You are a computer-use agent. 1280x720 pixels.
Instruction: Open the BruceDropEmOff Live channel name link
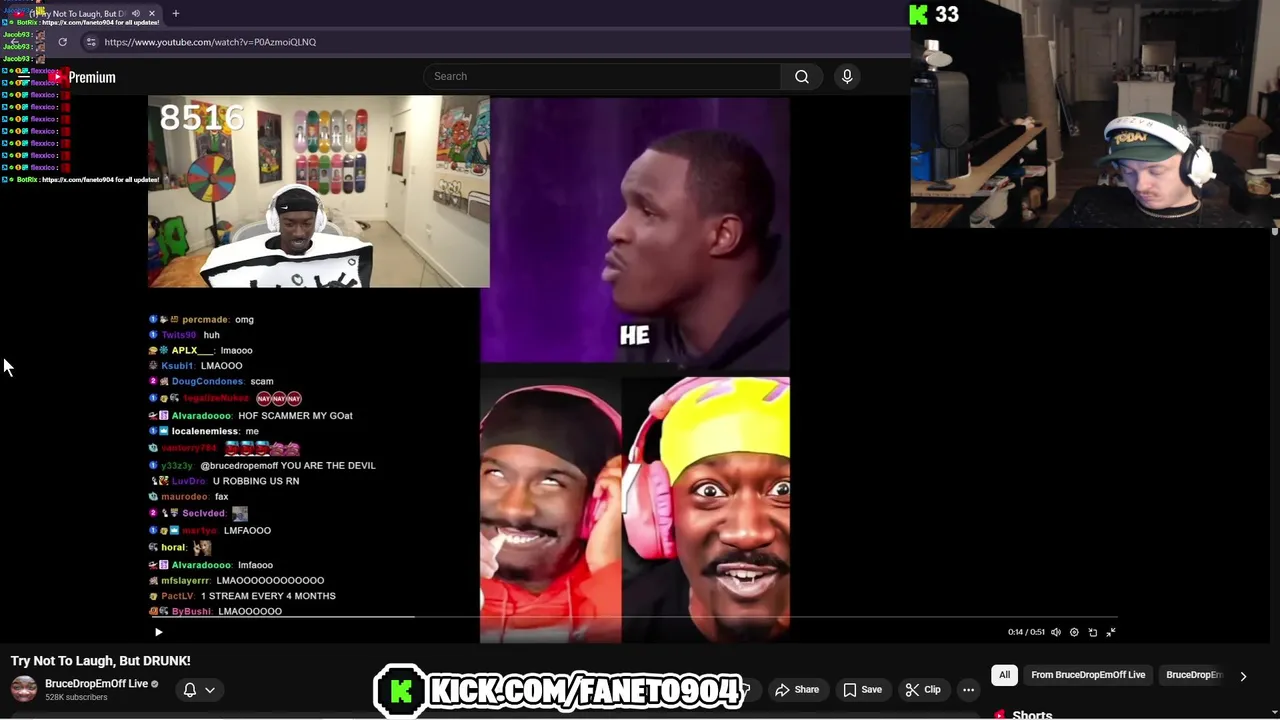coord(96,683)
